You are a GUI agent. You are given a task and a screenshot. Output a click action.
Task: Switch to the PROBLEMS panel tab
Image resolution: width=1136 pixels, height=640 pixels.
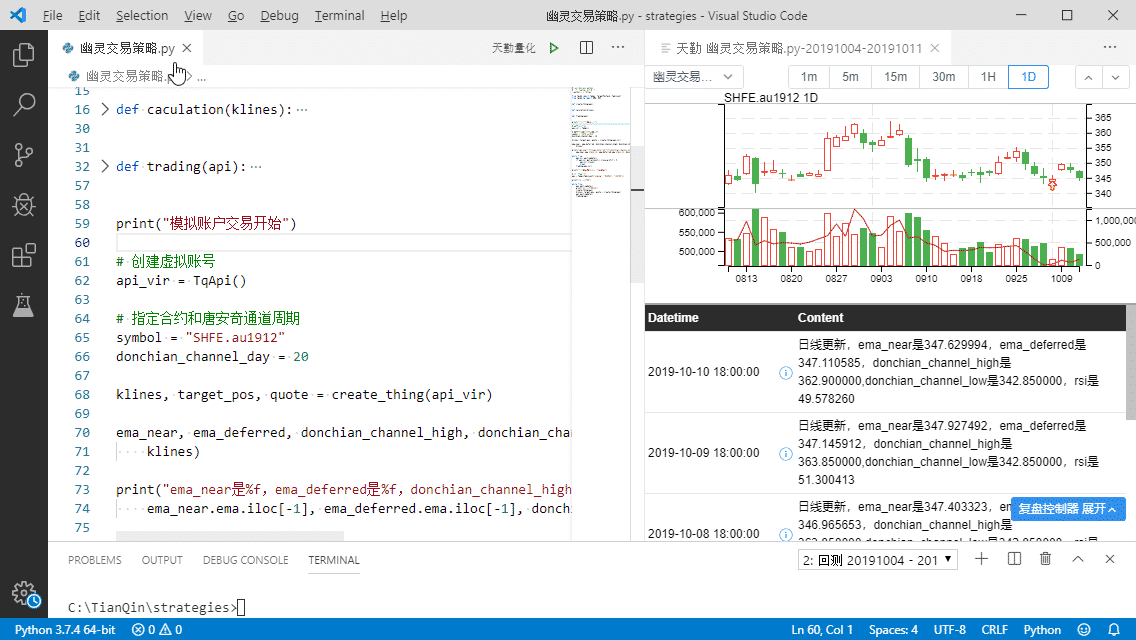95,560
